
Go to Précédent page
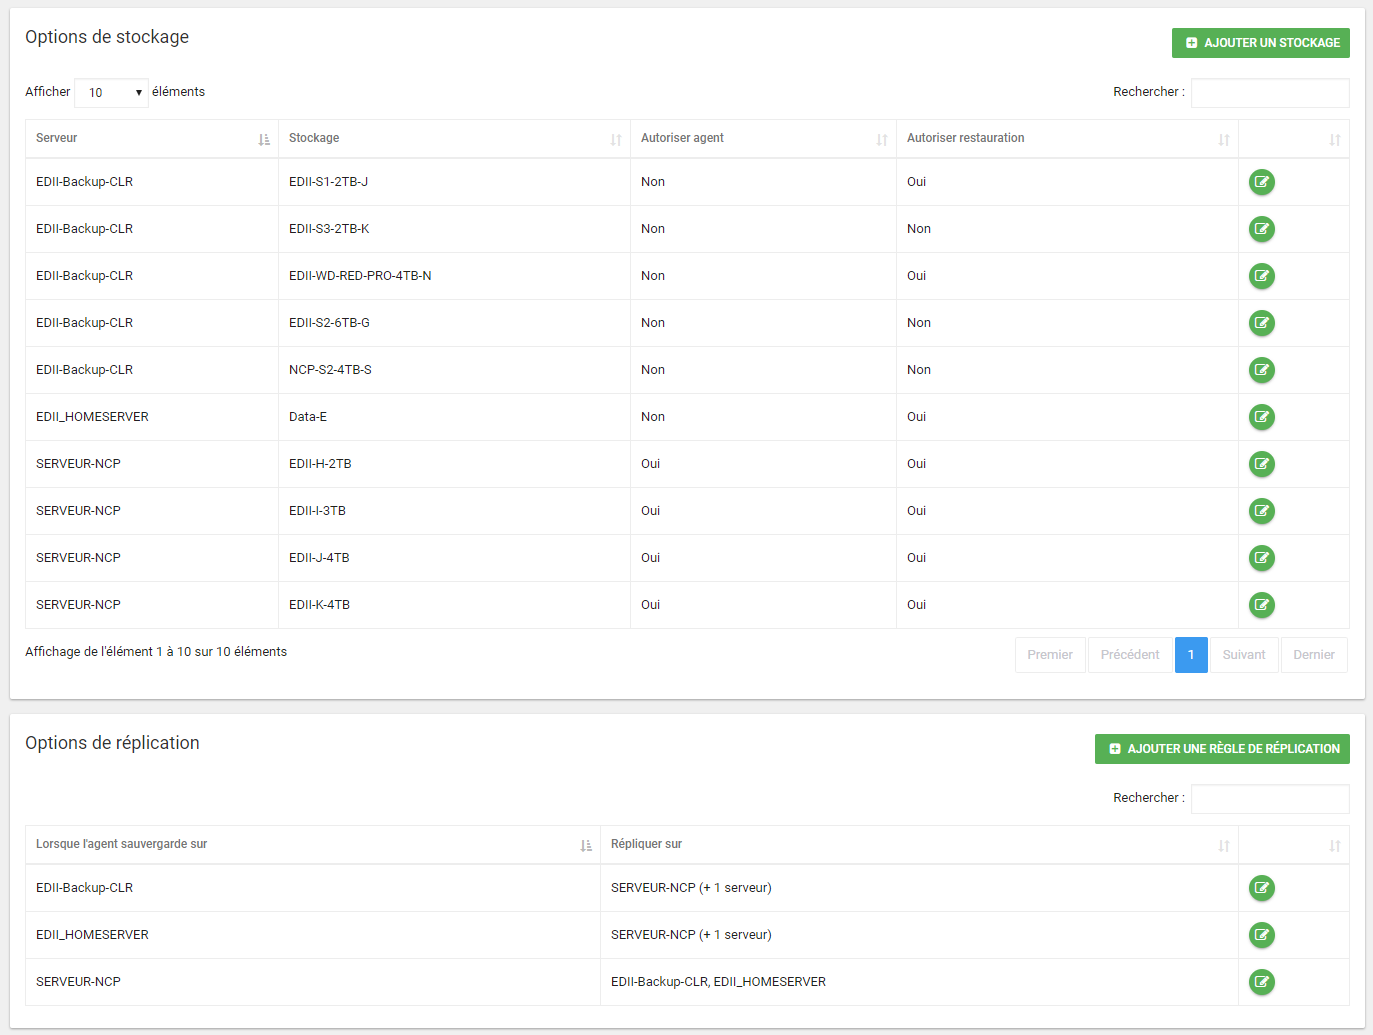point(1130,655)
